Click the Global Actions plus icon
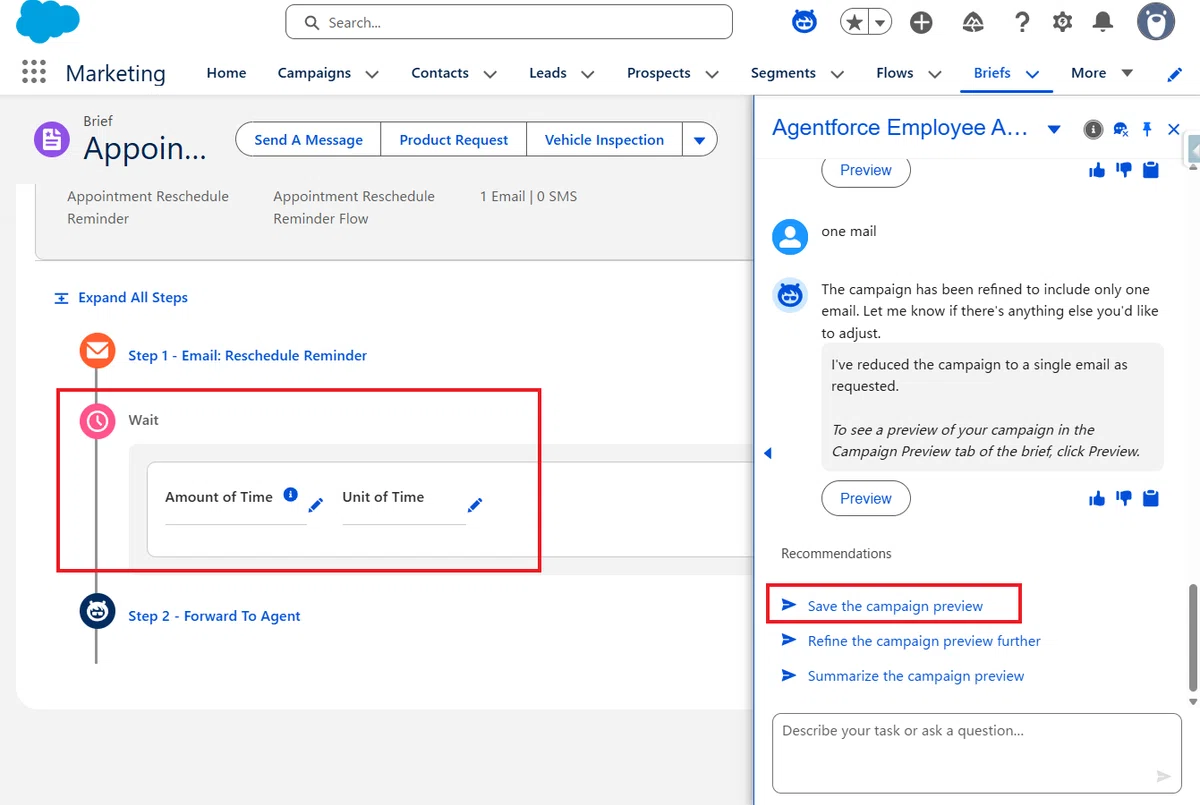 [921, 22]
